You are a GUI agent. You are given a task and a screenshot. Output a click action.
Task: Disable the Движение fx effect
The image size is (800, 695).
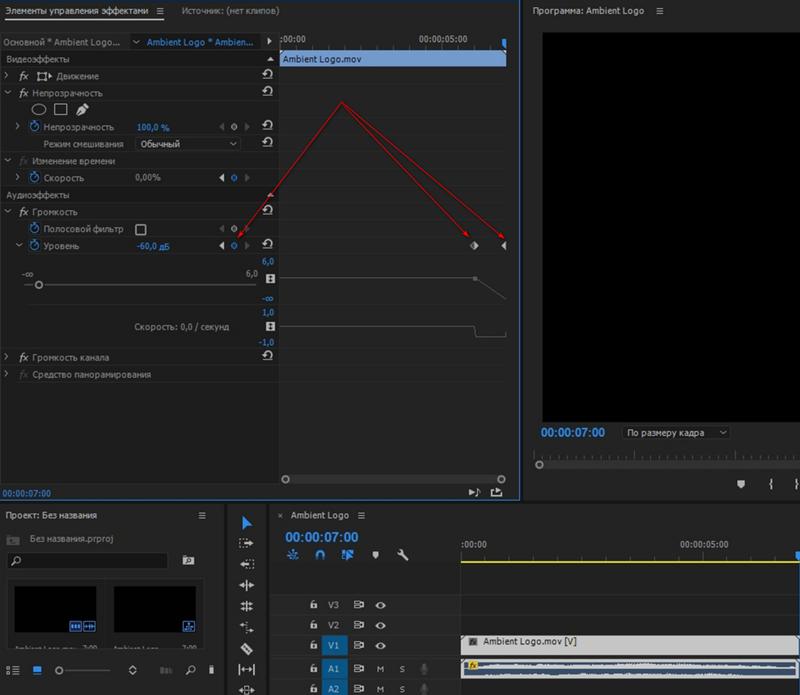pyautogui.click(x=23, y=76)
